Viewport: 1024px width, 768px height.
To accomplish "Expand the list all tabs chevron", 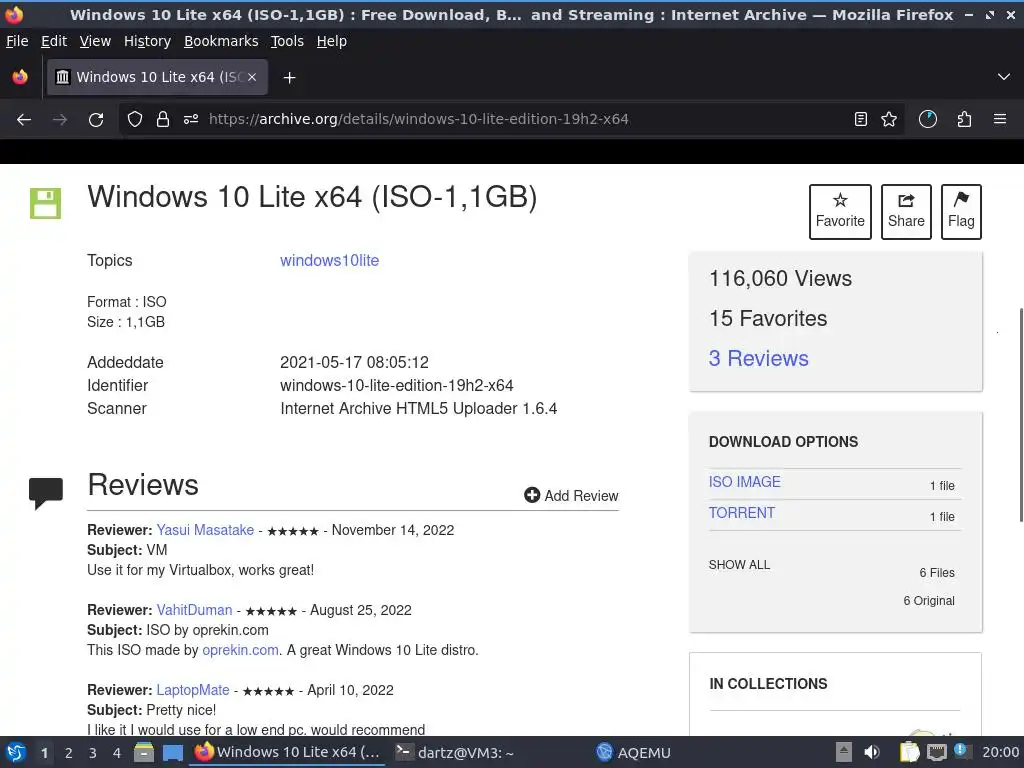I will [x=1004, y=77].
